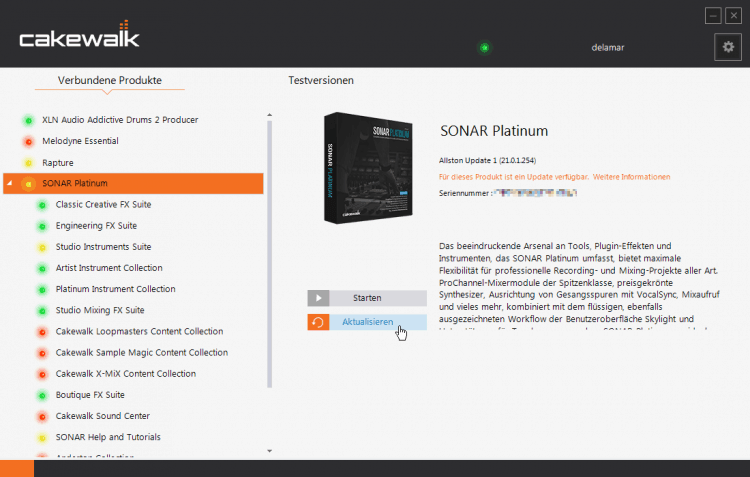Select Cakewalk Sound Center

pos(103,416)
